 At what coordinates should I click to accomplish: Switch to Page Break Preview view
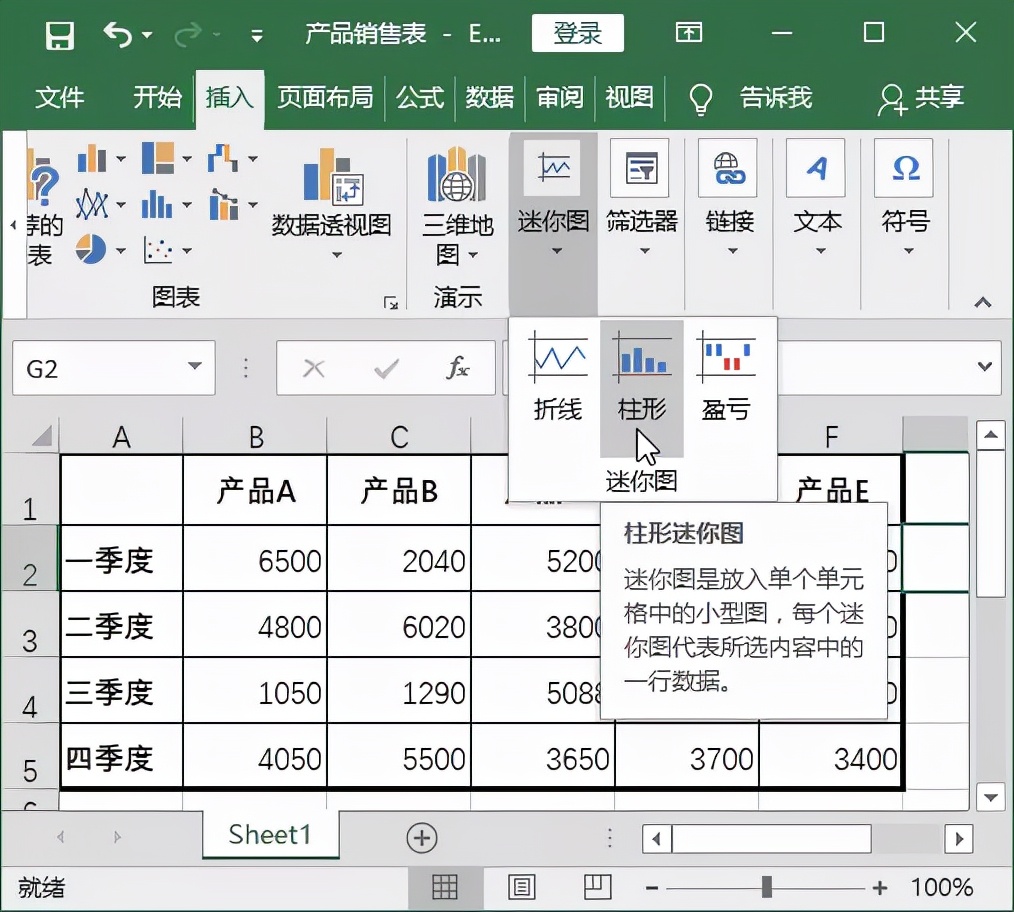[597, 886]
